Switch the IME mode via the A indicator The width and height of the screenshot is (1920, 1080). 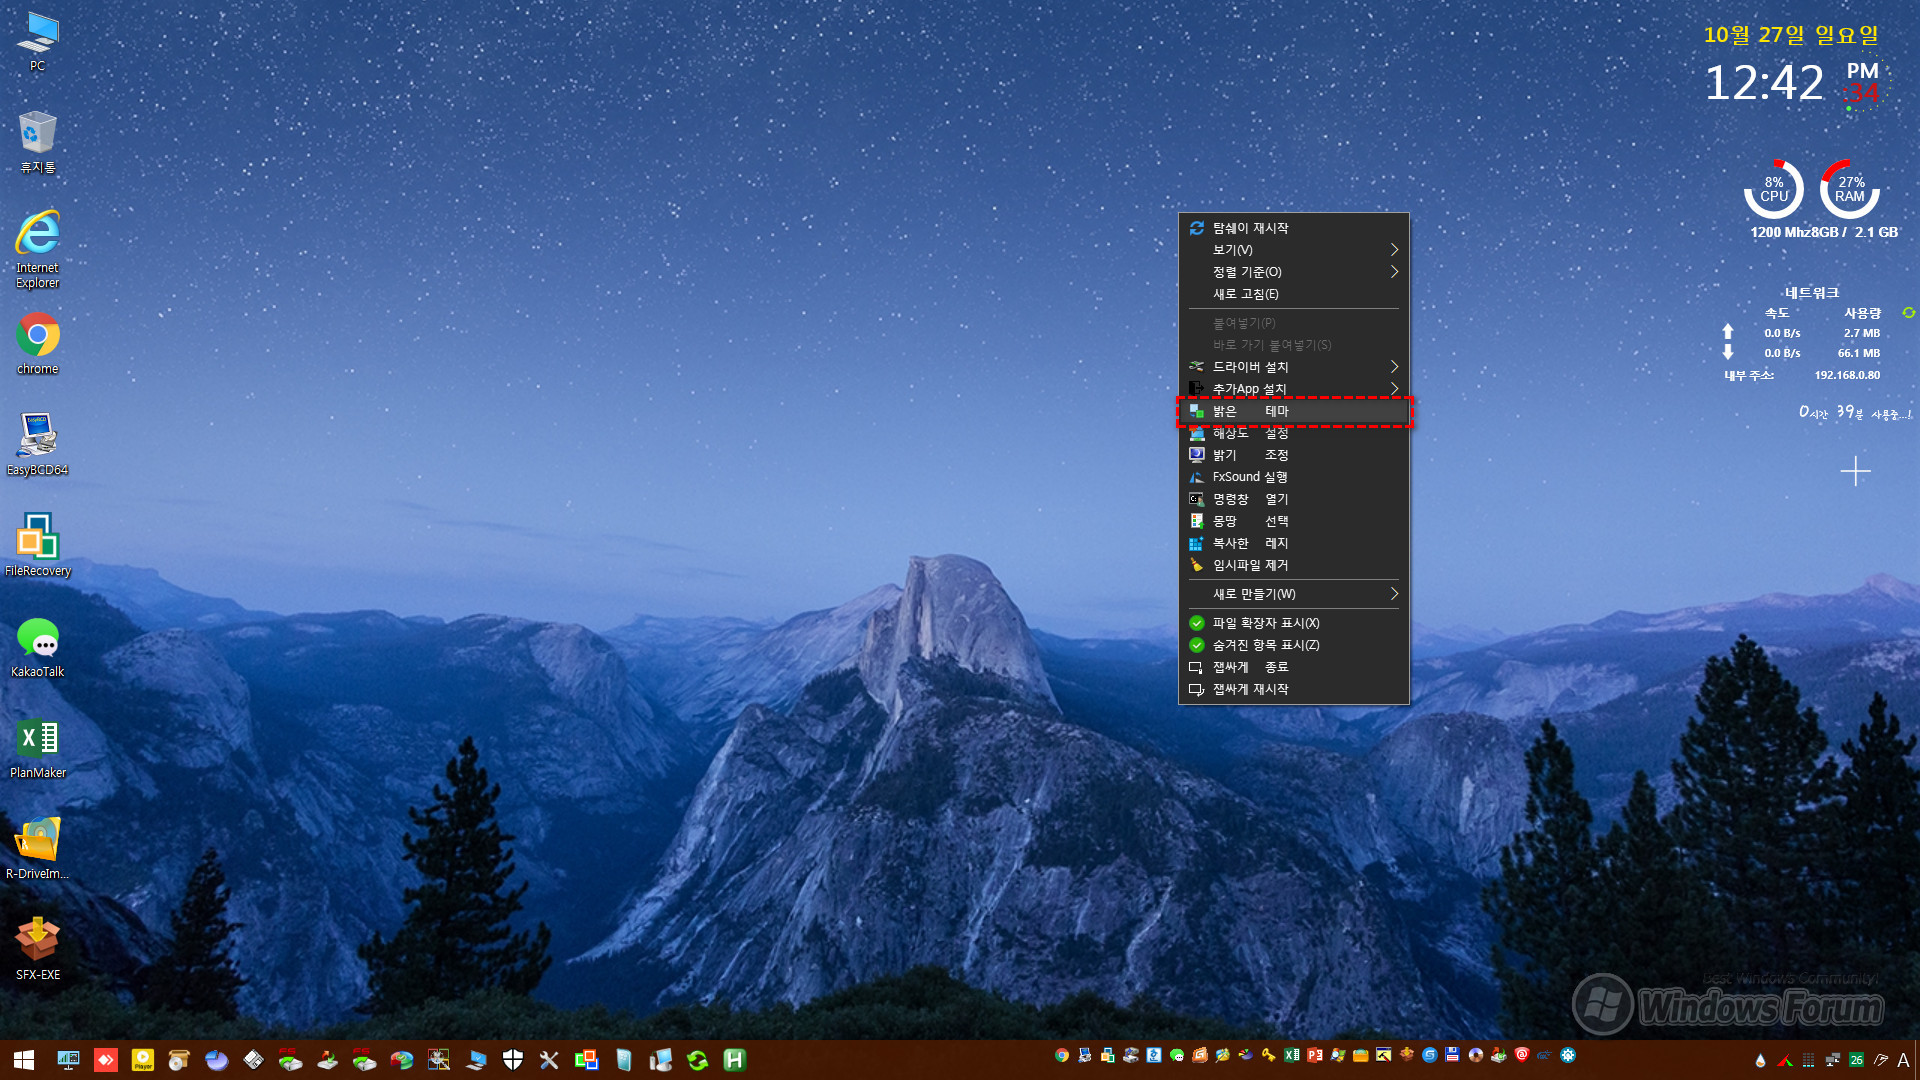tap(1903, 1060)
